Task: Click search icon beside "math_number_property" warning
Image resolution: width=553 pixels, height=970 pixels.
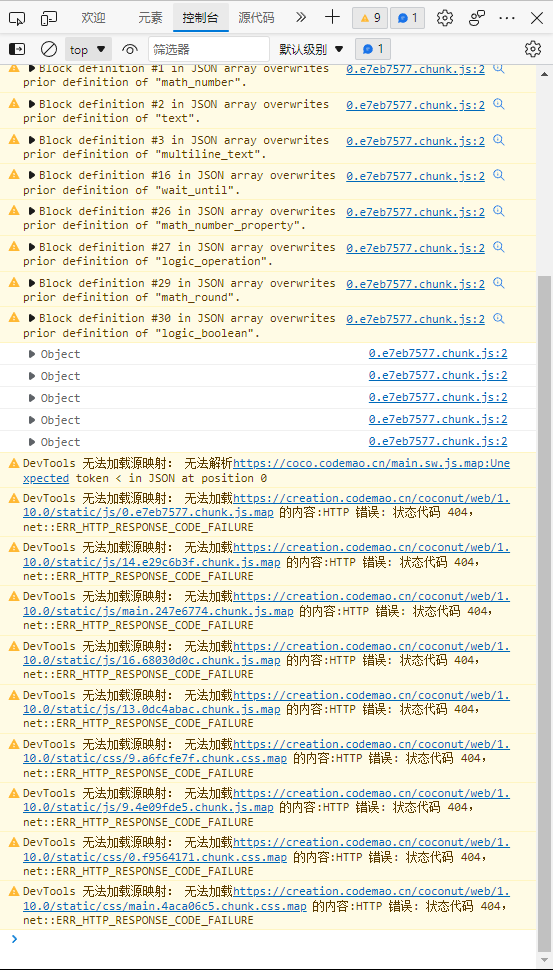Action: click(498, 211)
